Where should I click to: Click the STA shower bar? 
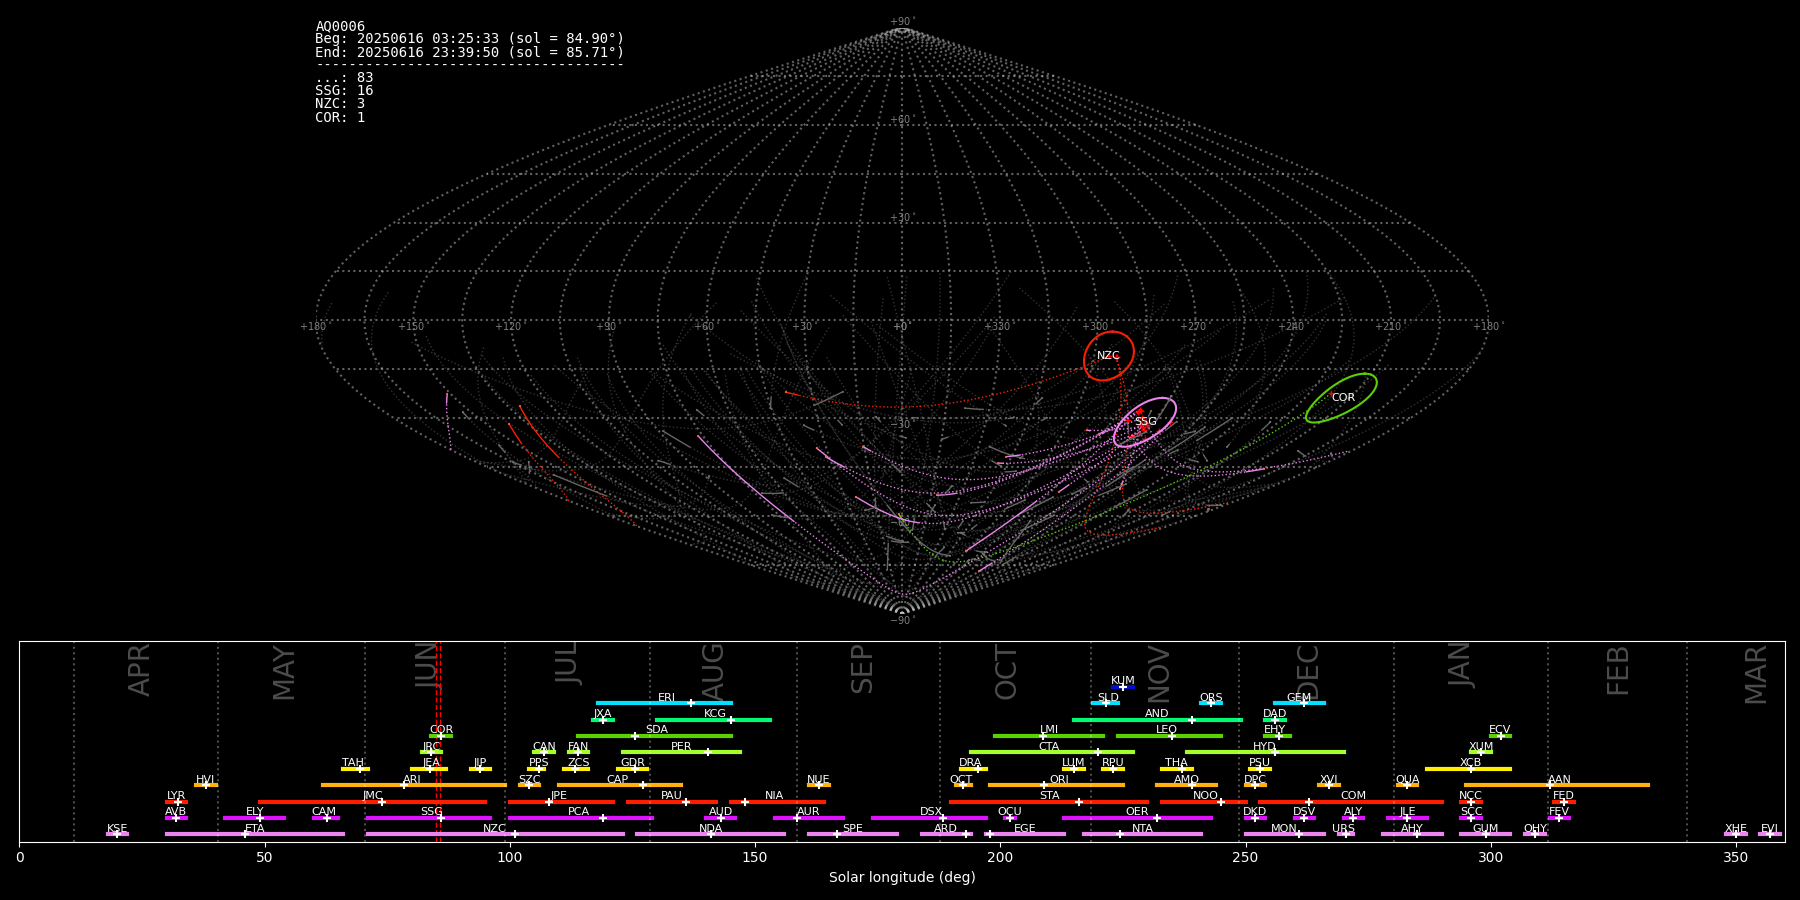[x=1049, y=802]
